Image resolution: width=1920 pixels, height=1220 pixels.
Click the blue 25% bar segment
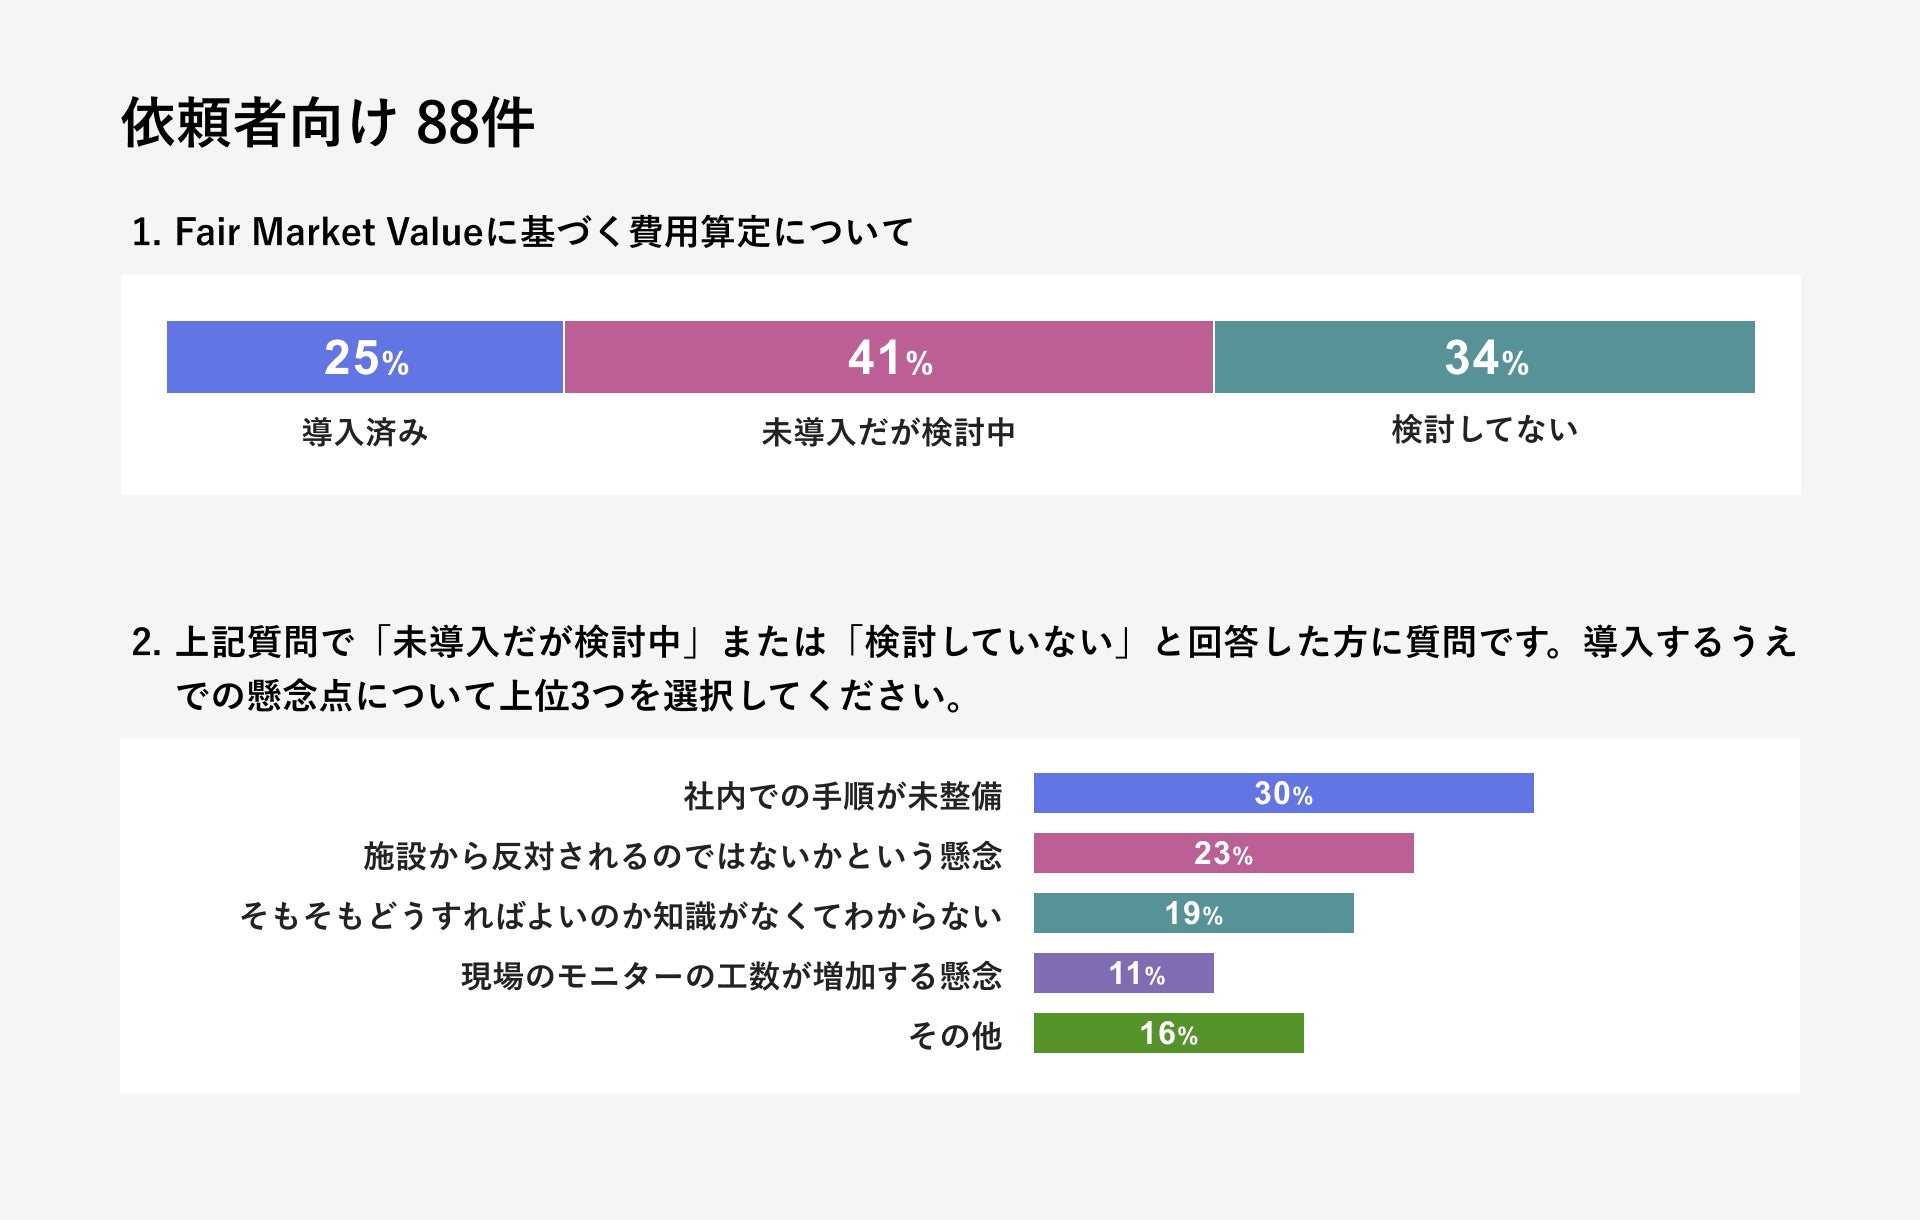click(365, 357)
